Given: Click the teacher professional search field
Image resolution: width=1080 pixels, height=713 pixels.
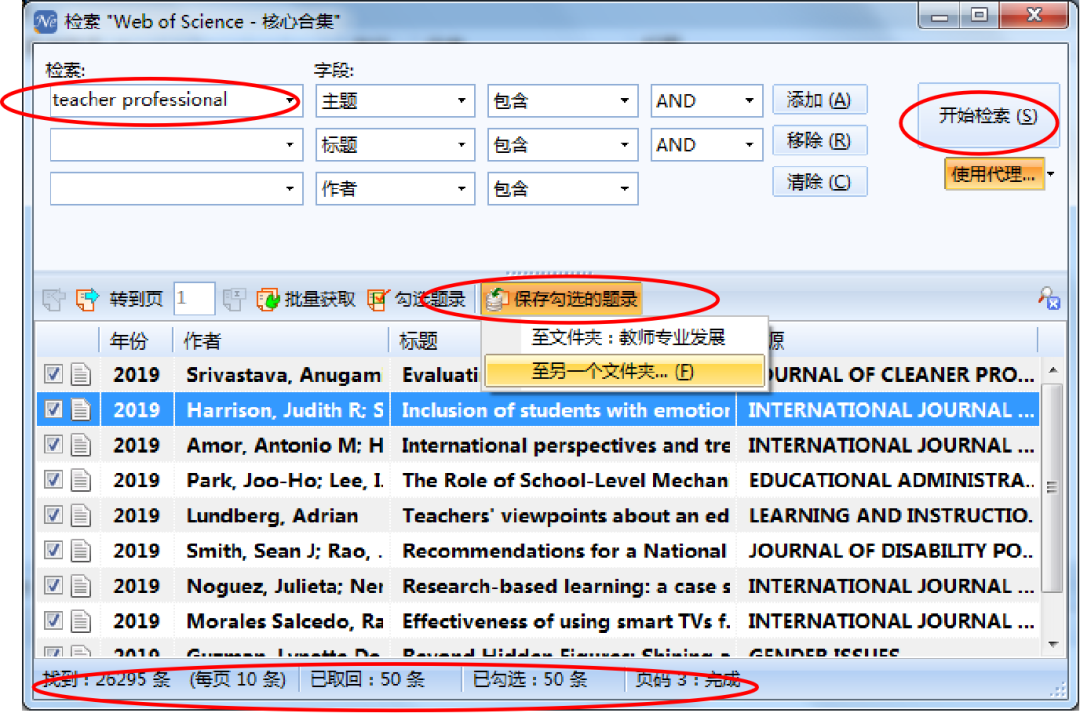Looking at the screenshot, I should point(176,101).
